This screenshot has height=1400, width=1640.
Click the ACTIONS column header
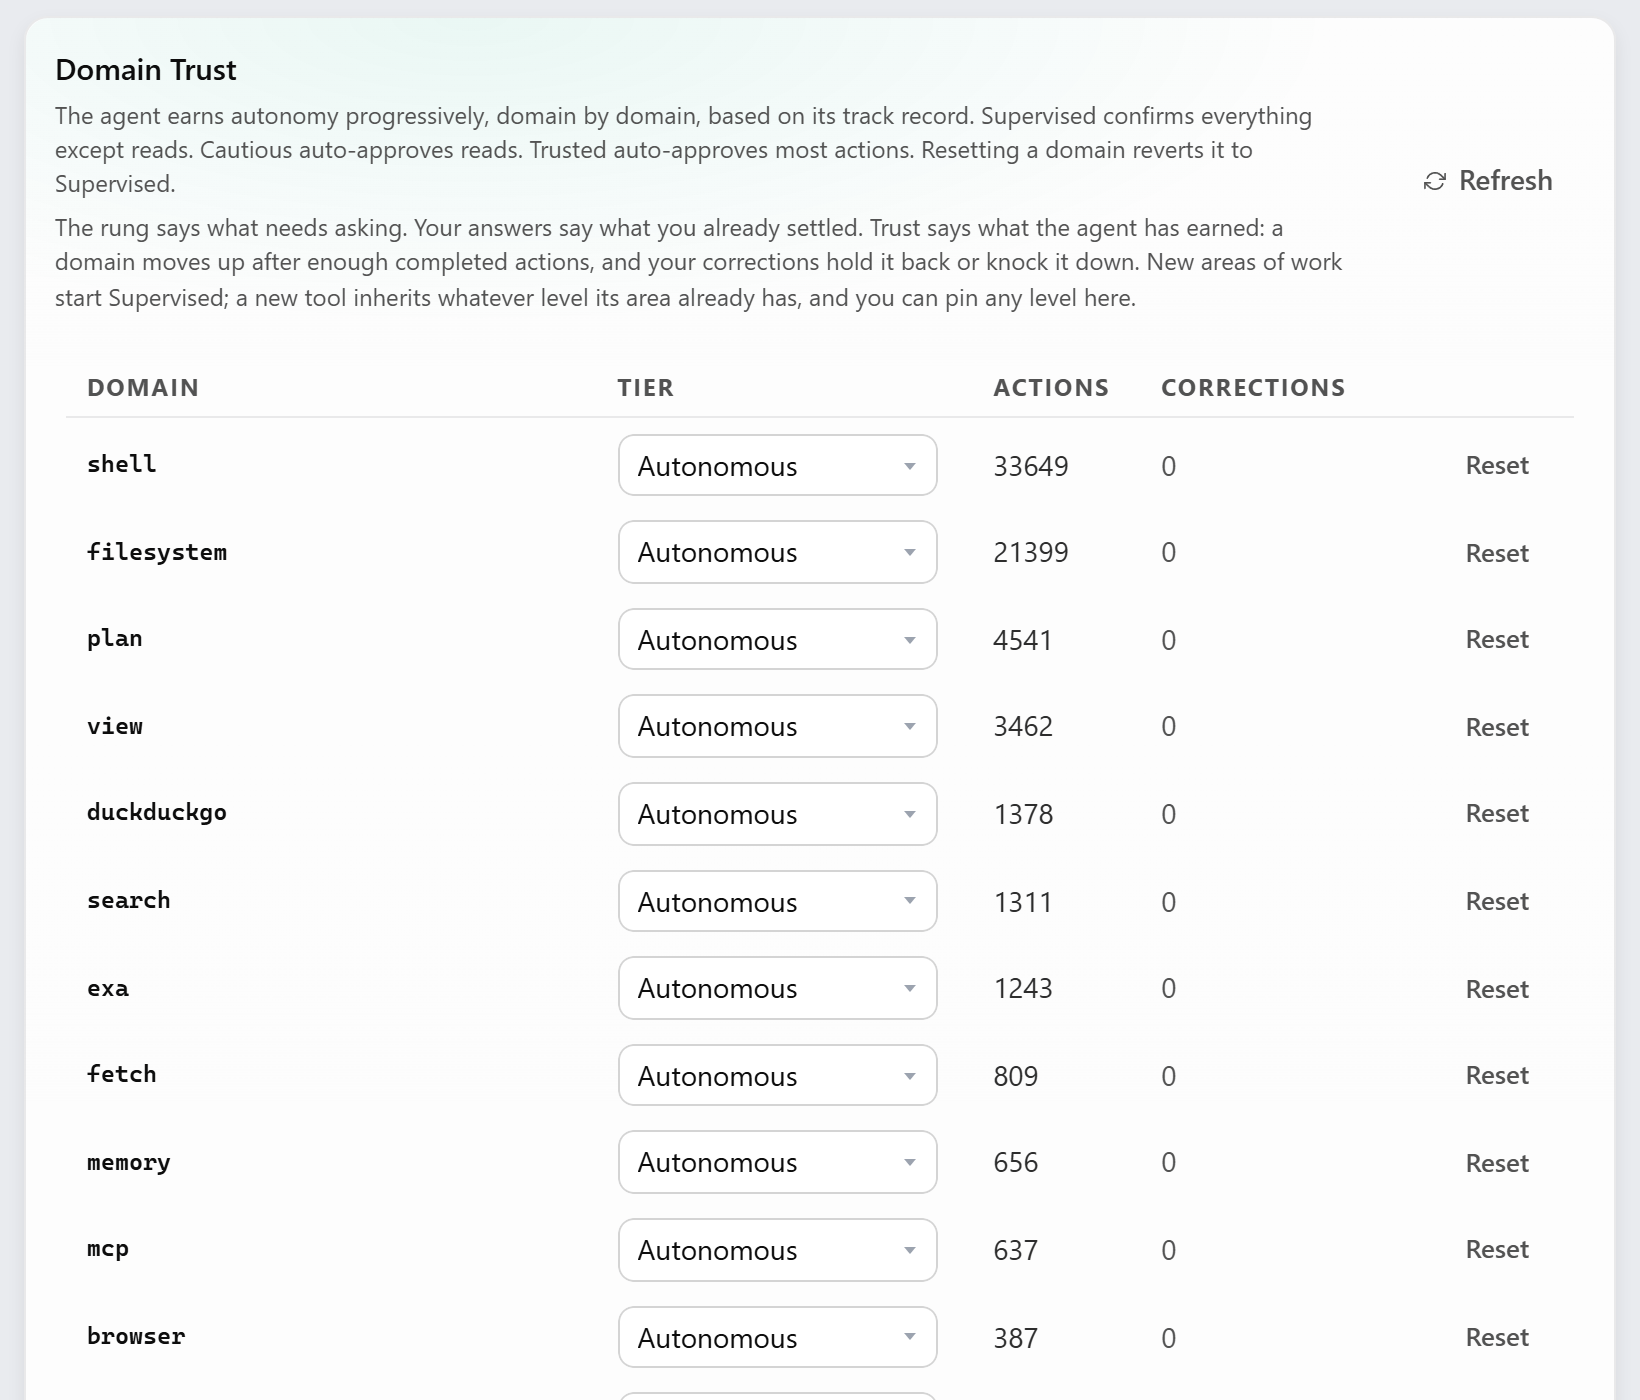(x=1051, y=388)
